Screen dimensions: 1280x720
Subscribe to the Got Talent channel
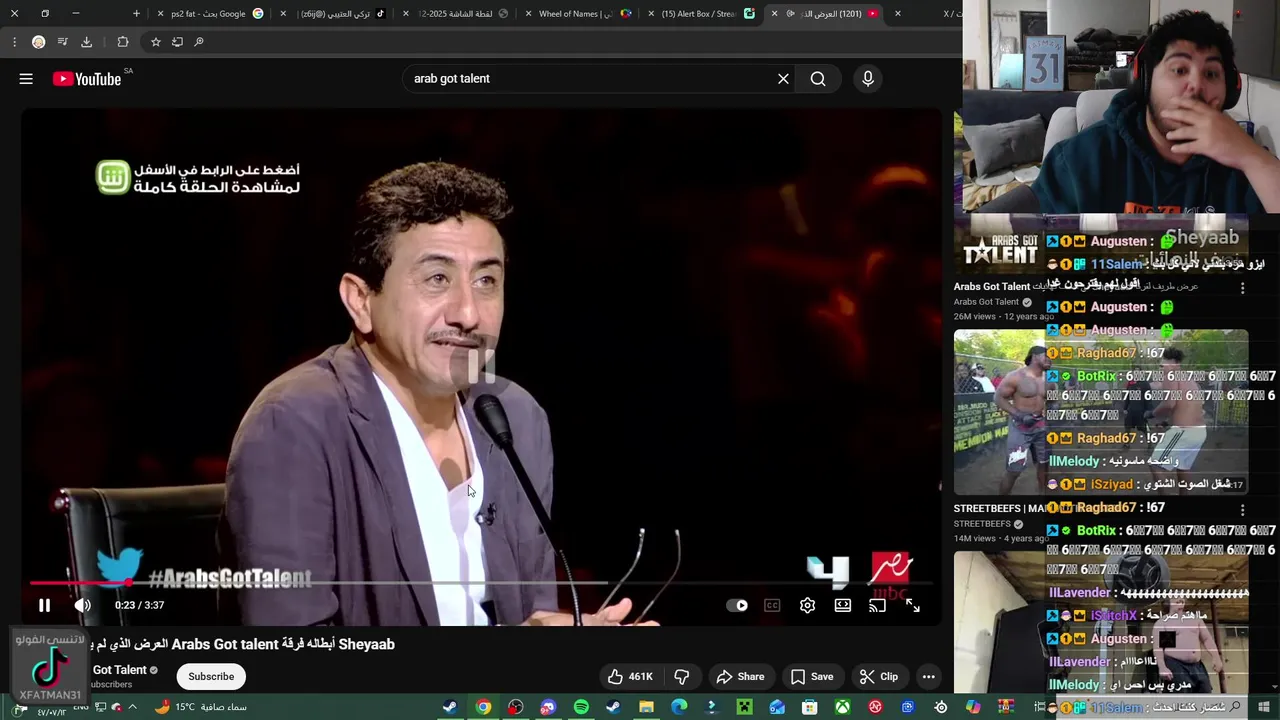click(x=211, y=676)
